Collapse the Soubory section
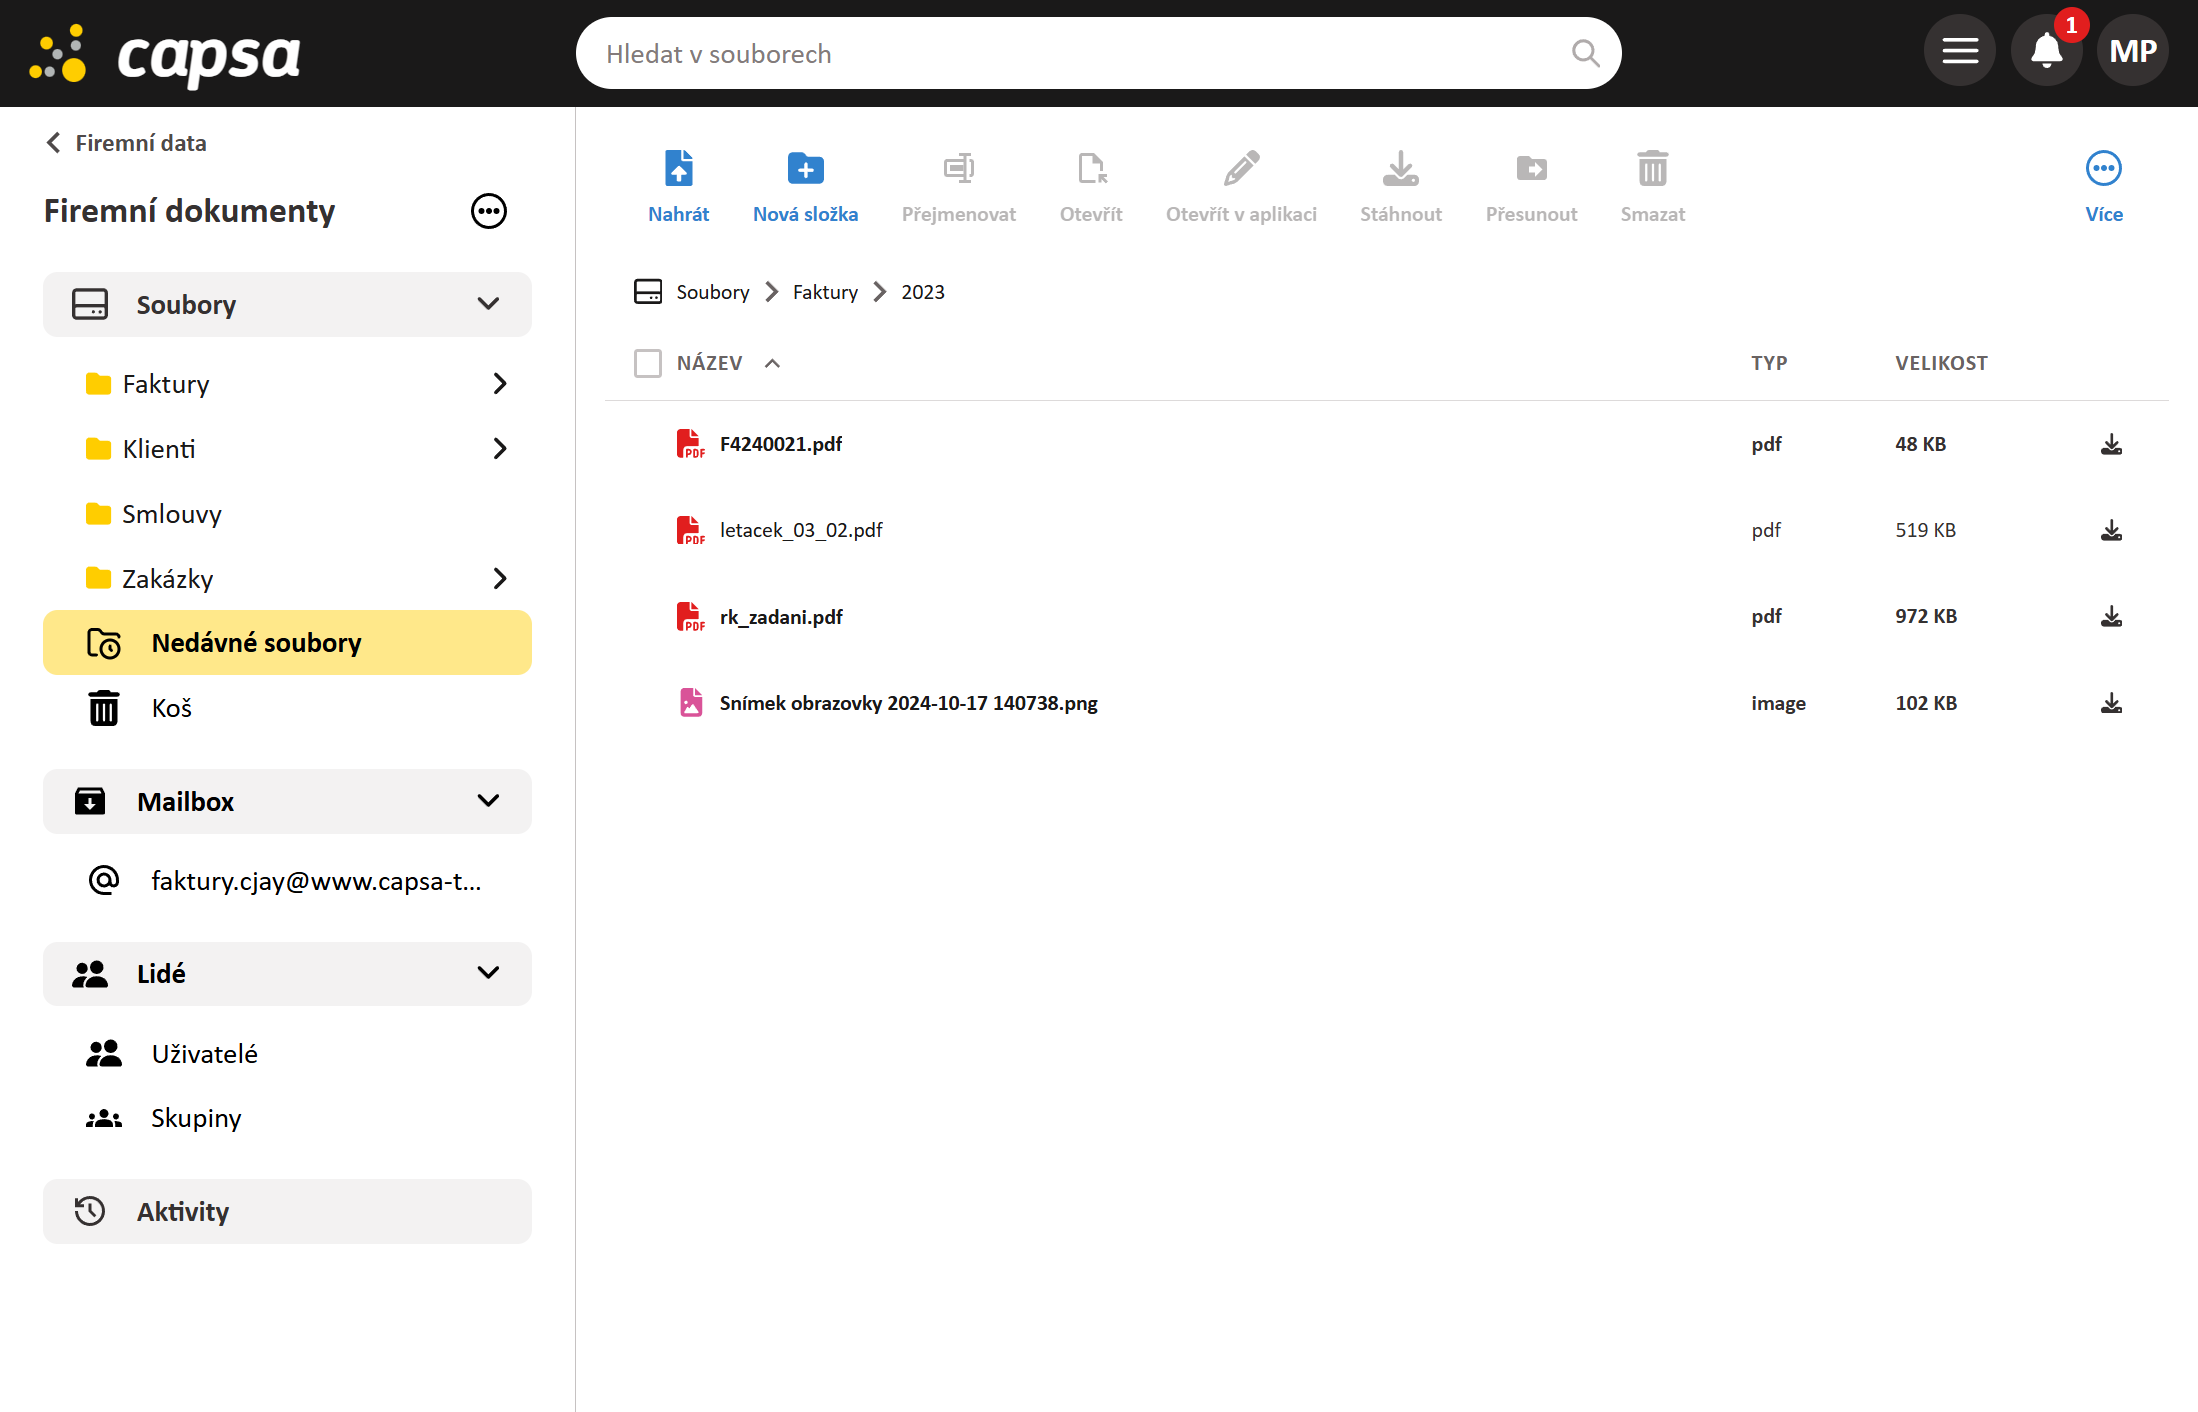The height and width of the screenshot is (1412, 2198). 488,304
